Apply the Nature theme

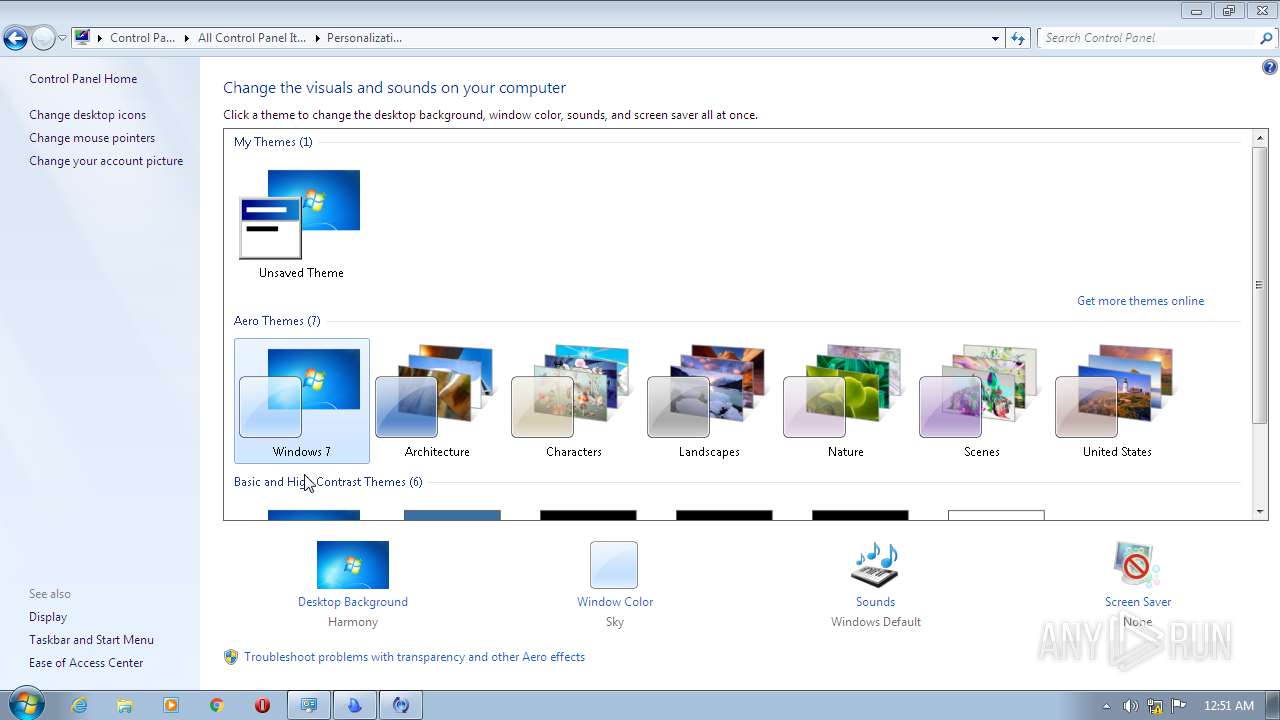click(x=845, y=400)
